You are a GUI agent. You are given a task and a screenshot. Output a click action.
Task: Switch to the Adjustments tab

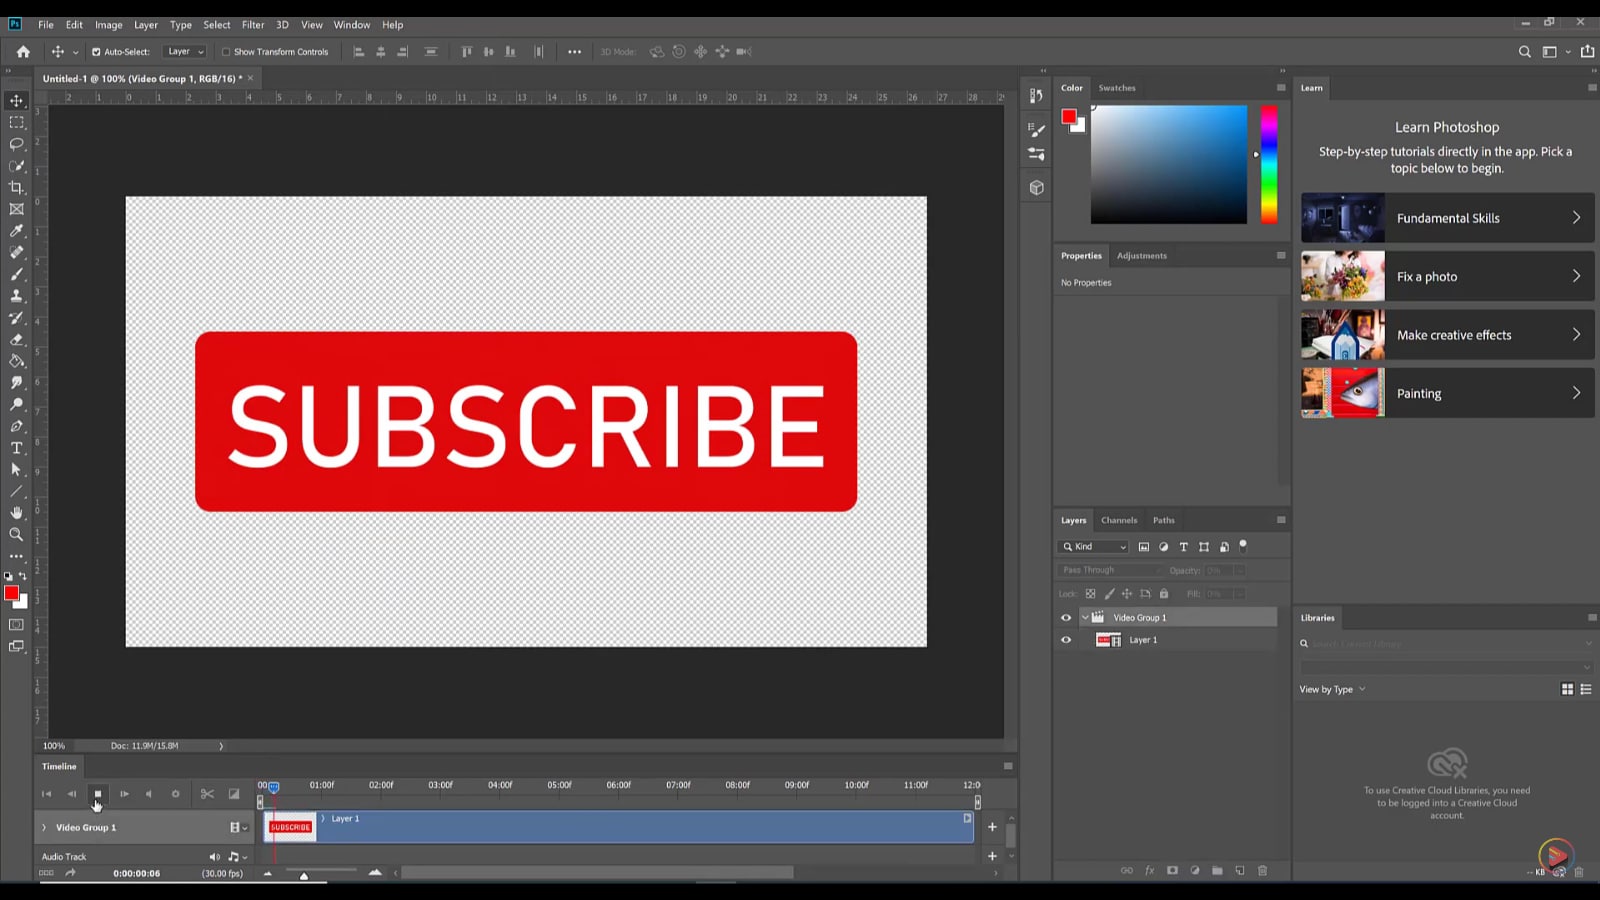tap(1142, 256)
